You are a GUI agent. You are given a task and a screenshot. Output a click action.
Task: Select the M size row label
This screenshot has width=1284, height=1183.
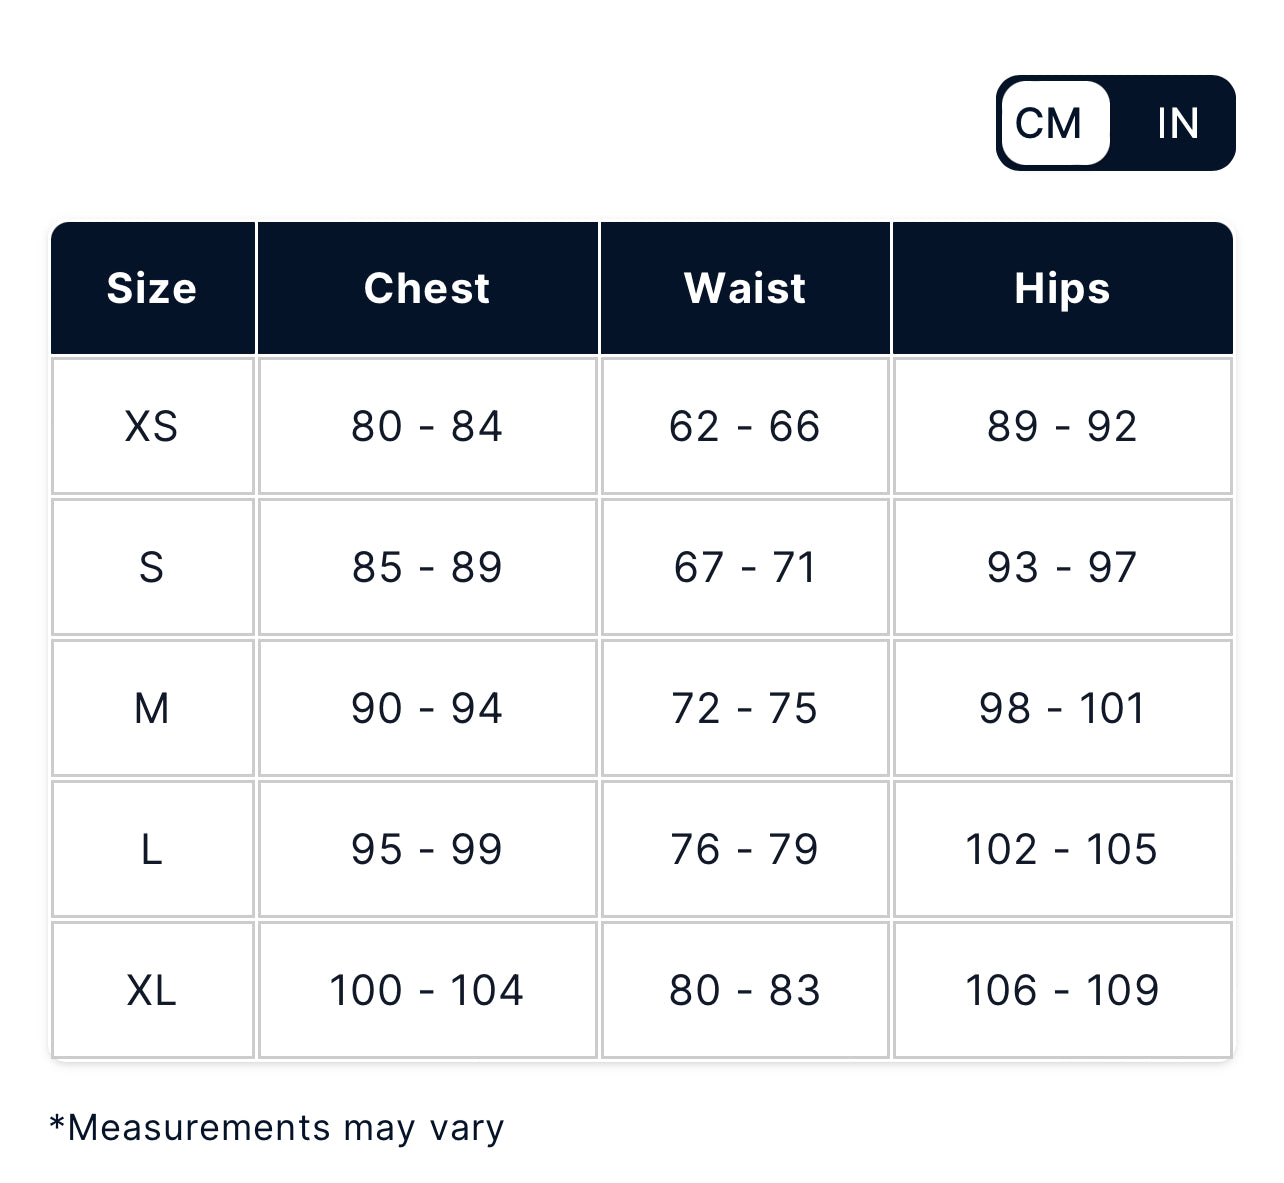[x=152, y=708]
